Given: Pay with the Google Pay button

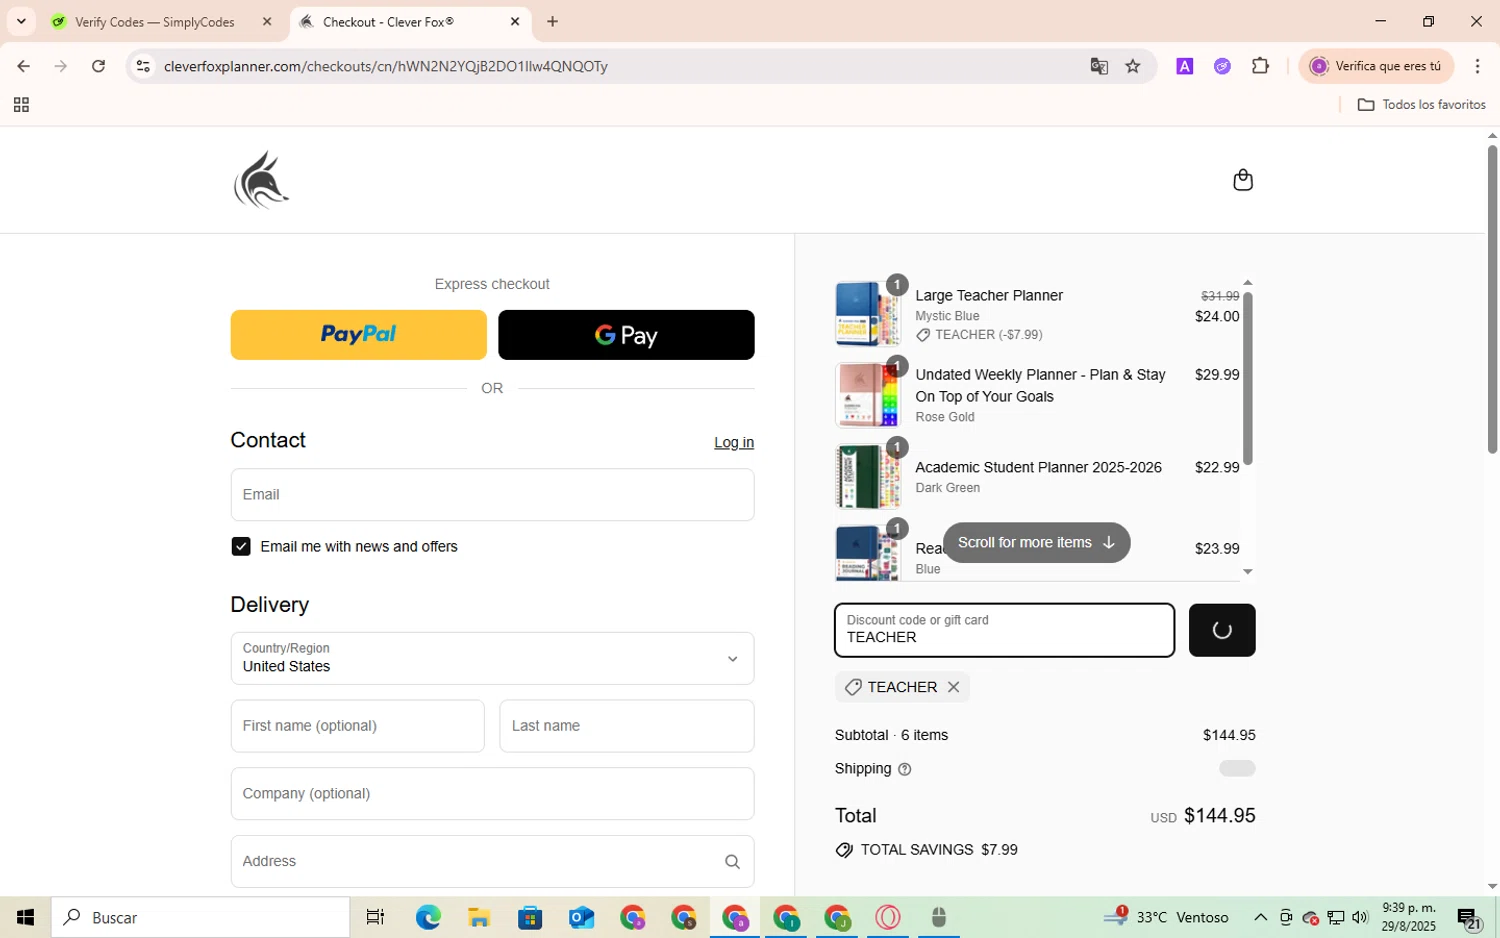Looking at the screenshot, I should (x=626, y=335).
